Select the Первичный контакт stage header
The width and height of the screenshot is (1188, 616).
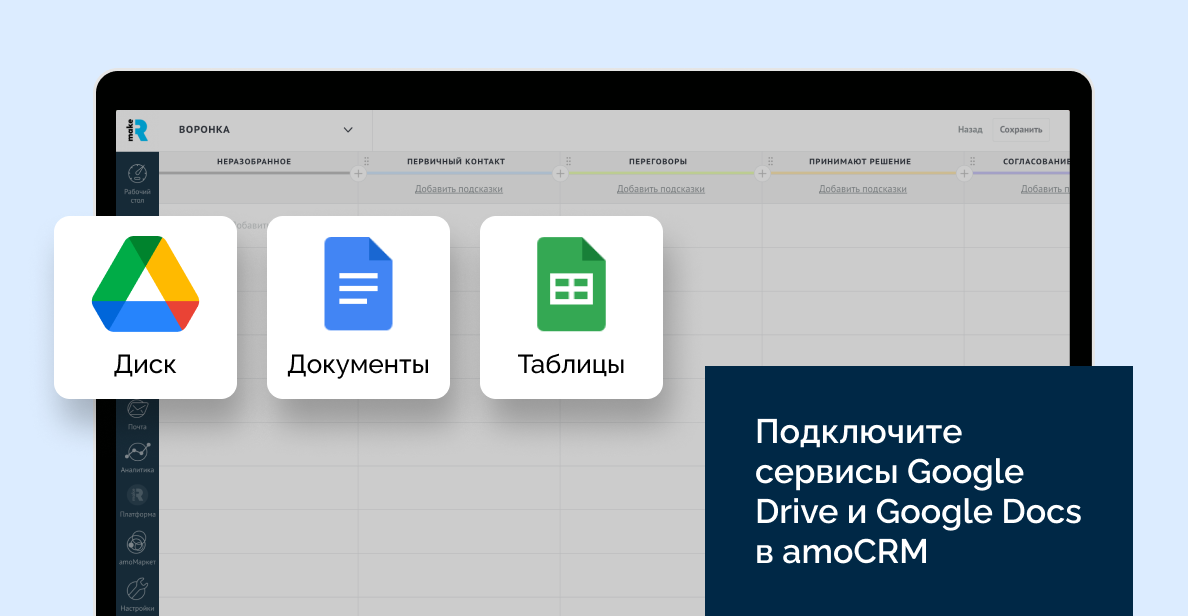(456, 161)
